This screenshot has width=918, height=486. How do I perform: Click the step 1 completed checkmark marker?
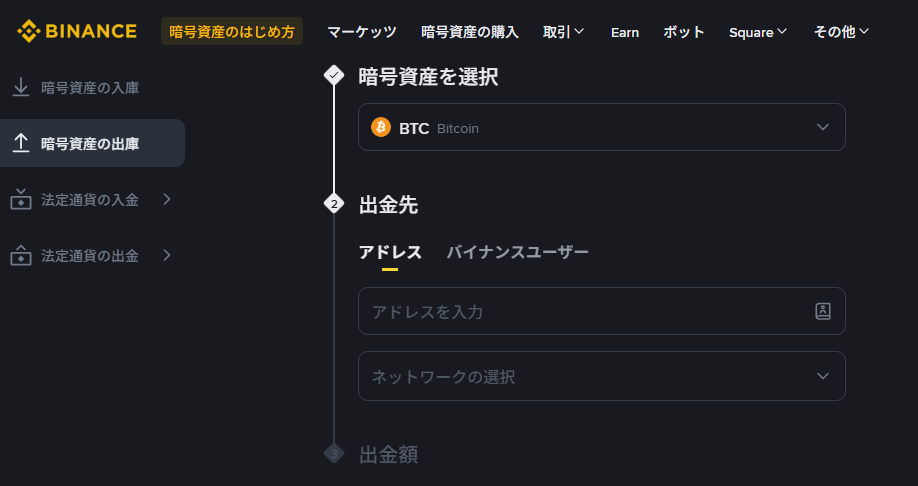point(334,76)
